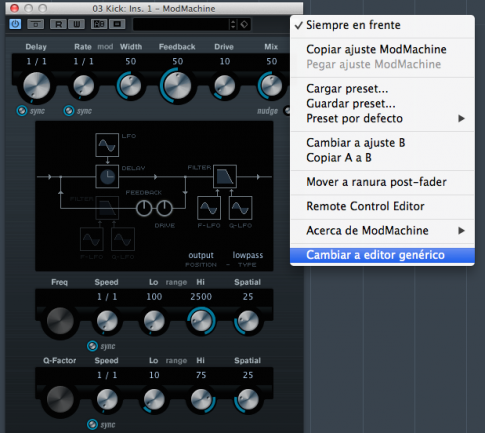
Task: Click the output Filter block icon
Action: pyautogui.click(x=225, y=177)
